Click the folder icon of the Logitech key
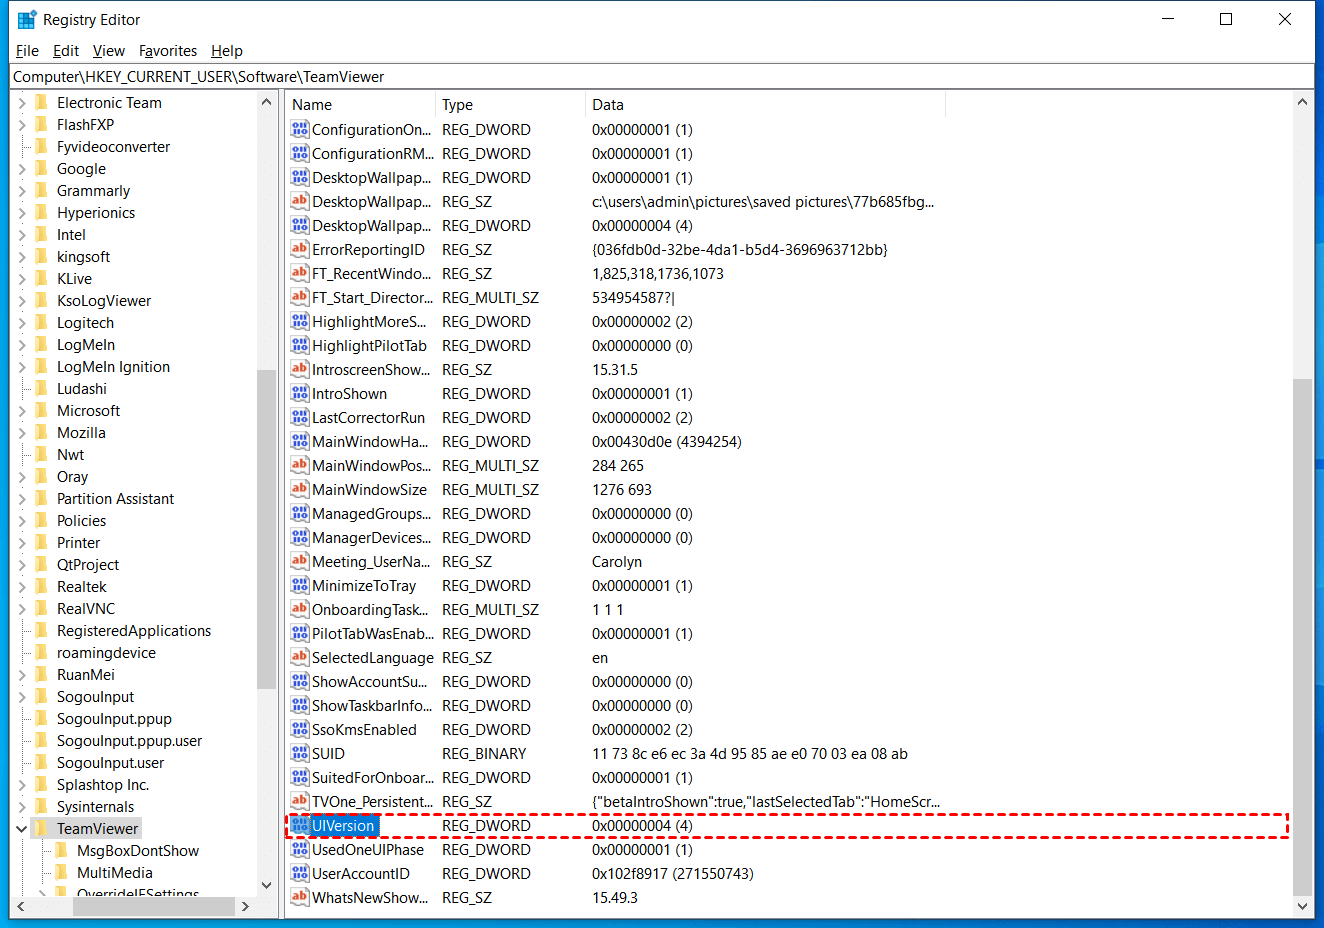1324x928 pixels. [41, 322]
